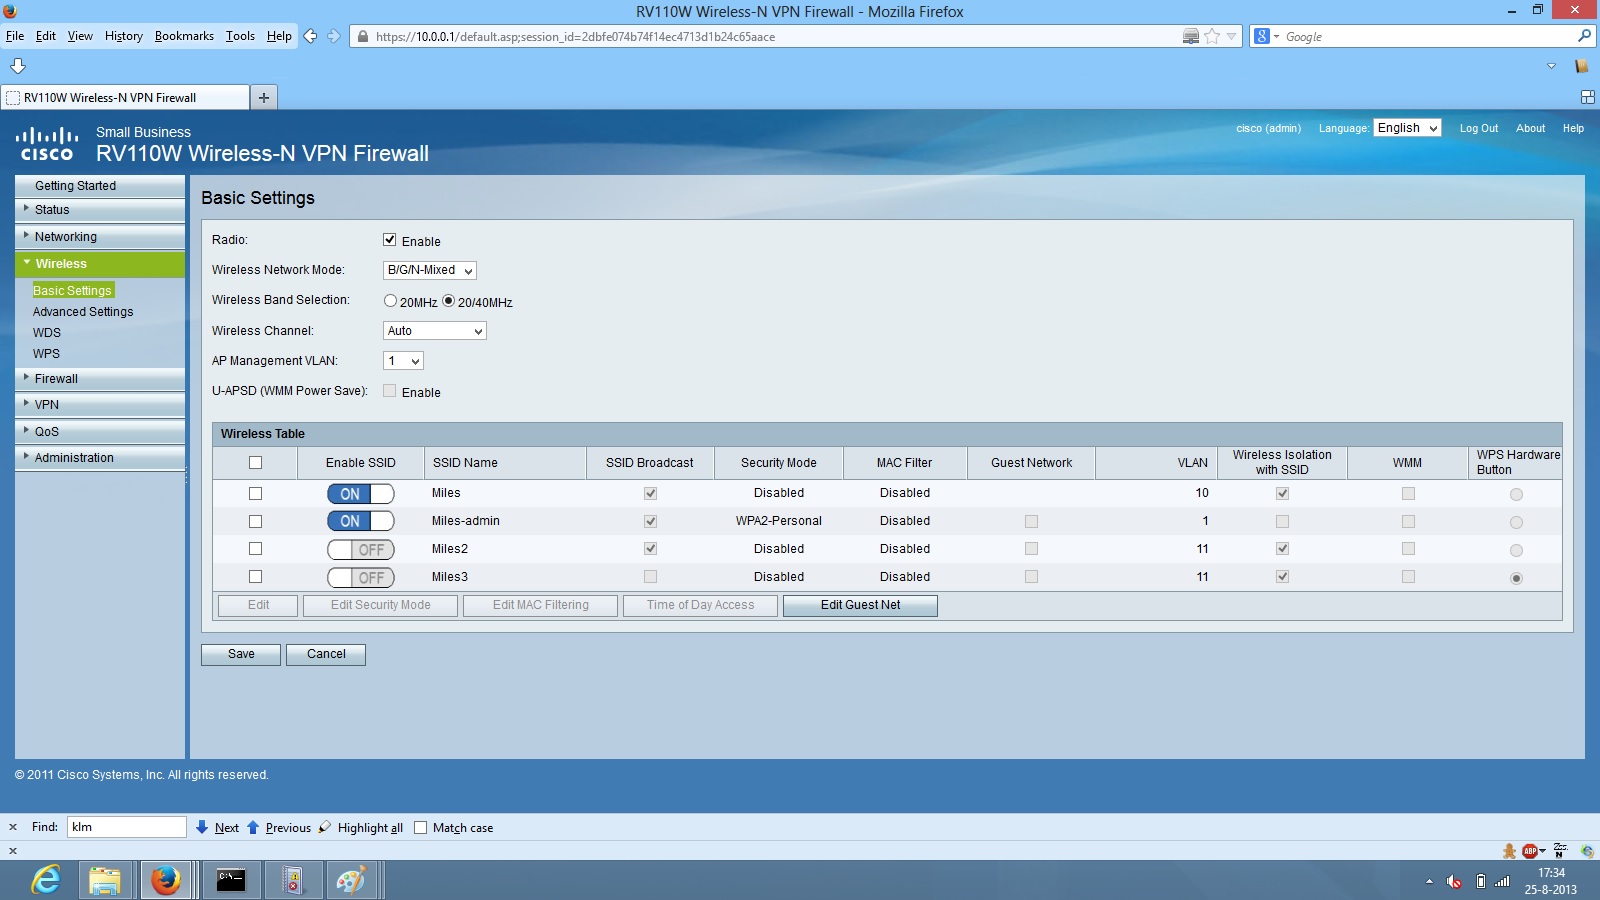Open a new tab with plus button
The image size is (1600, 900).
click(264, 97)
